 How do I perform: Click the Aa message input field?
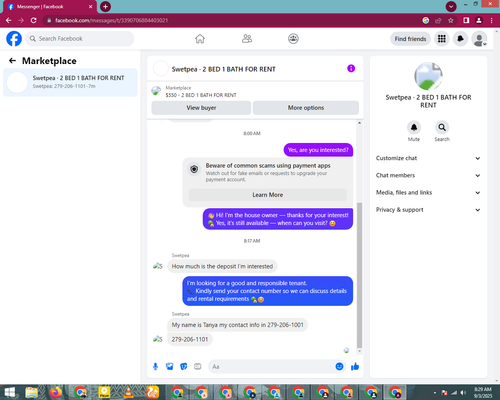272,367
